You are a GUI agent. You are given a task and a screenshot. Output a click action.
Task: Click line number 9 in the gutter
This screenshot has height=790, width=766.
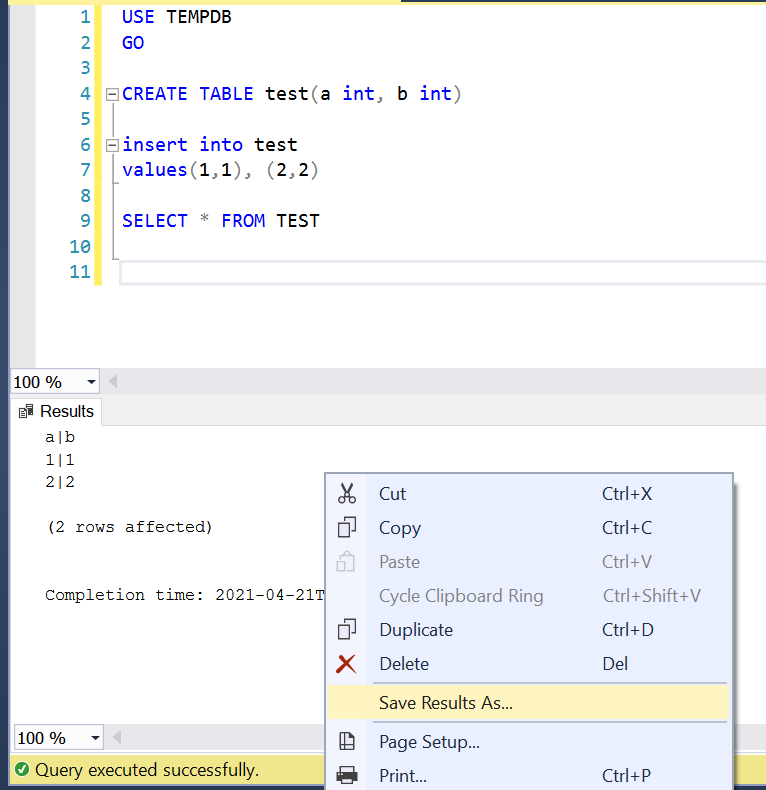tap(85, 221)
